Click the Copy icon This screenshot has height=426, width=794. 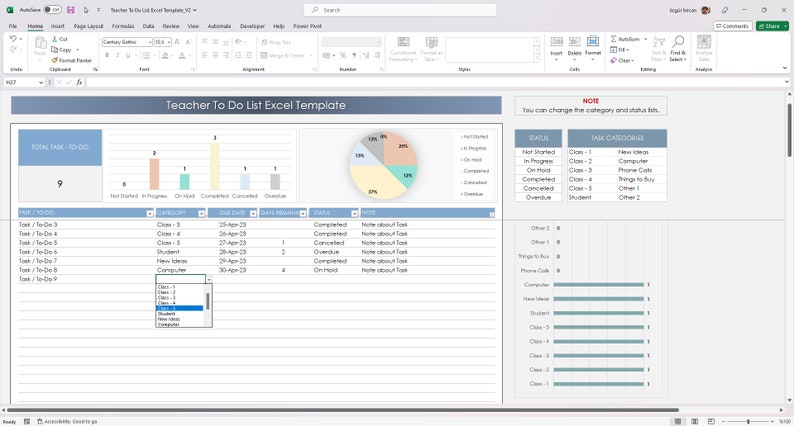(x=54, y=50)
